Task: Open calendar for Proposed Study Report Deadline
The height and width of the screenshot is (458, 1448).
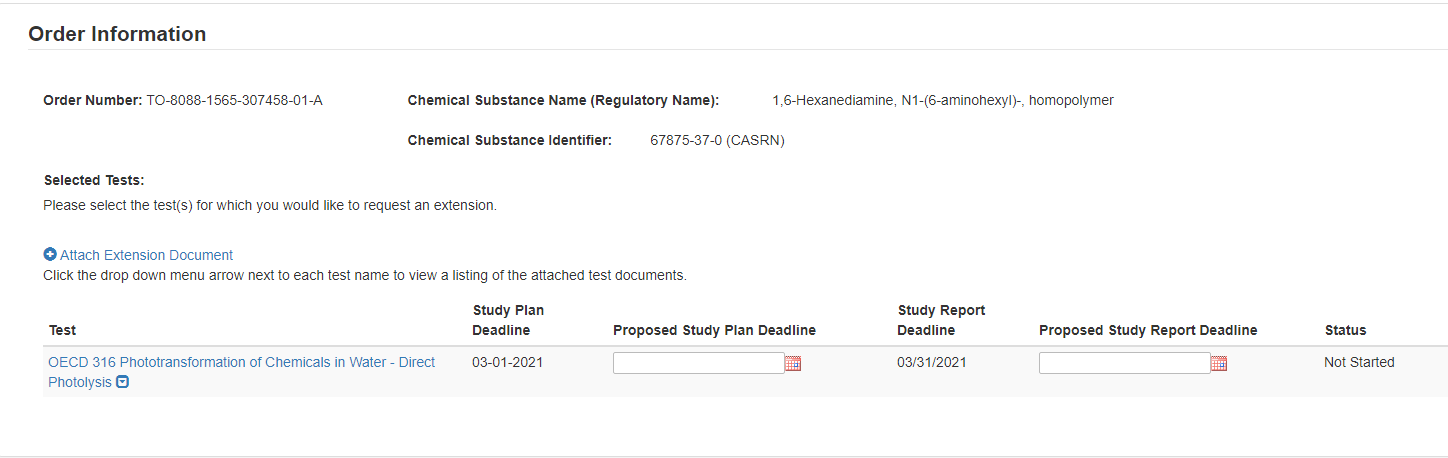Action: [x=1219, y=364]
